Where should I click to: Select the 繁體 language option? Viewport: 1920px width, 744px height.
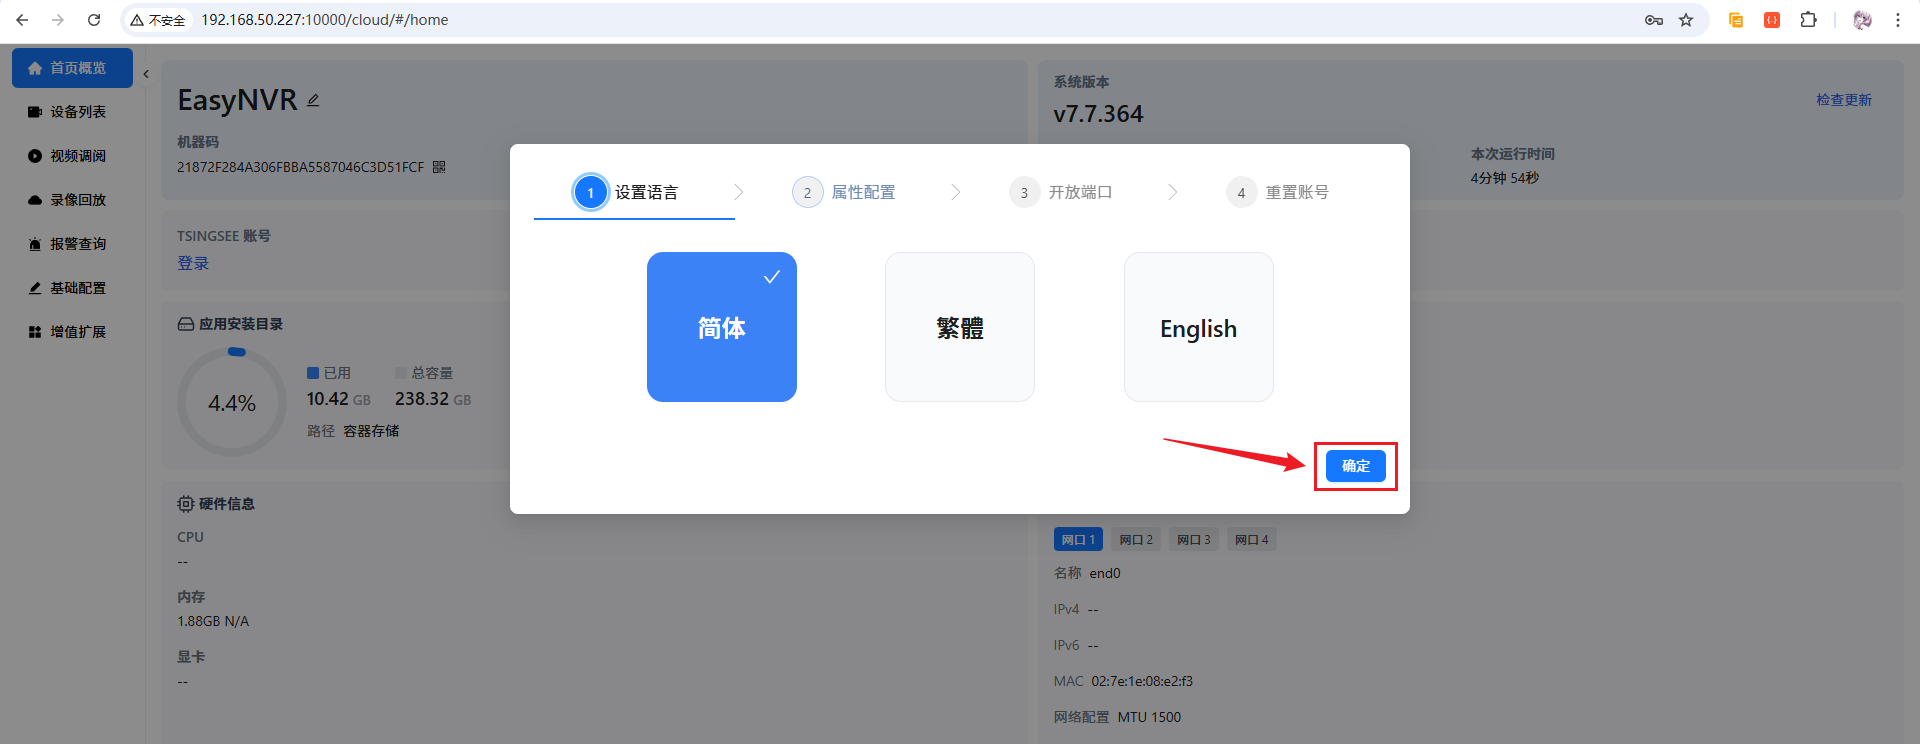(x=959, y=327)
